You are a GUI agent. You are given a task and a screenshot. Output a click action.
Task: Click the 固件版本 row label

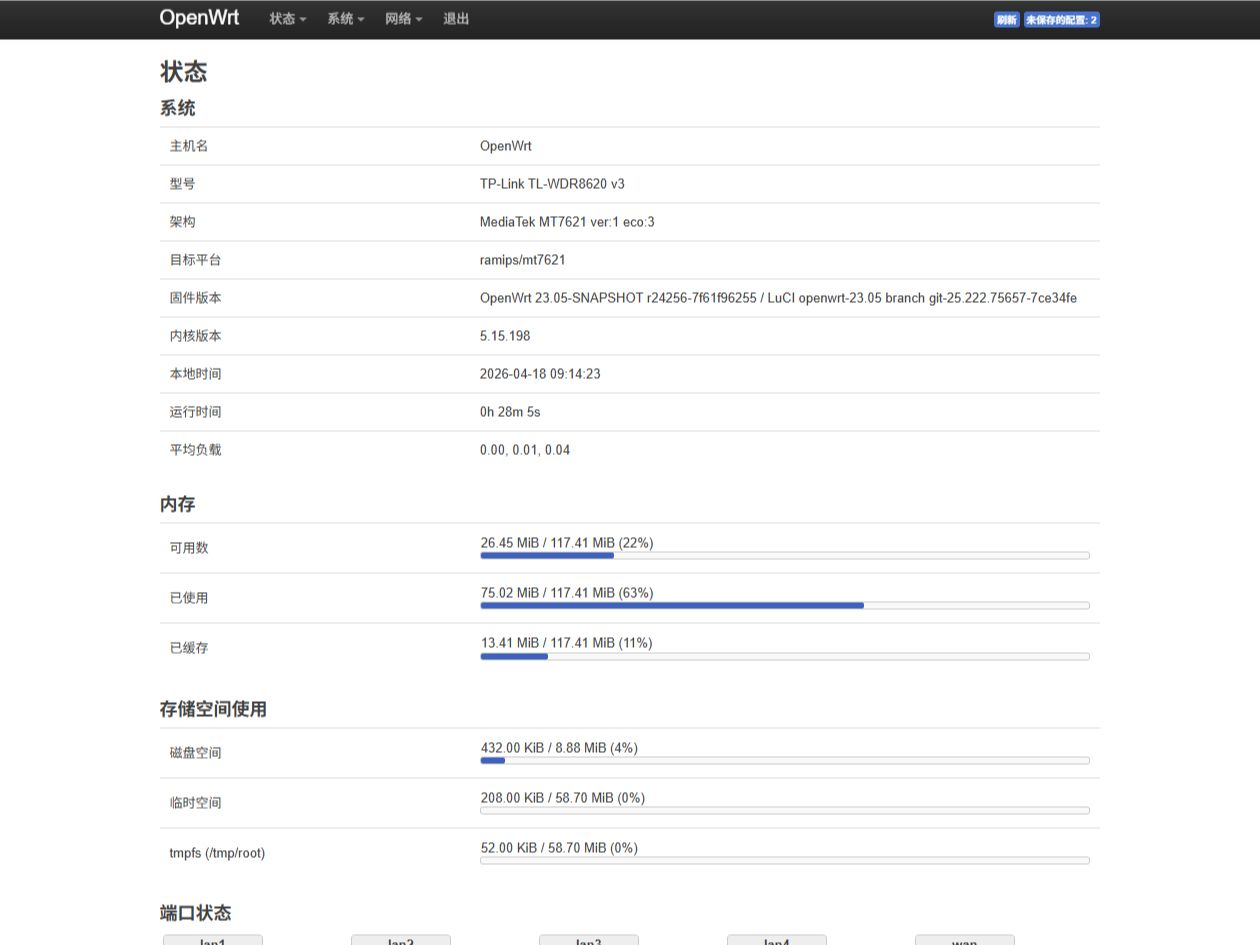pyautogui.click(x=196, y=298)
